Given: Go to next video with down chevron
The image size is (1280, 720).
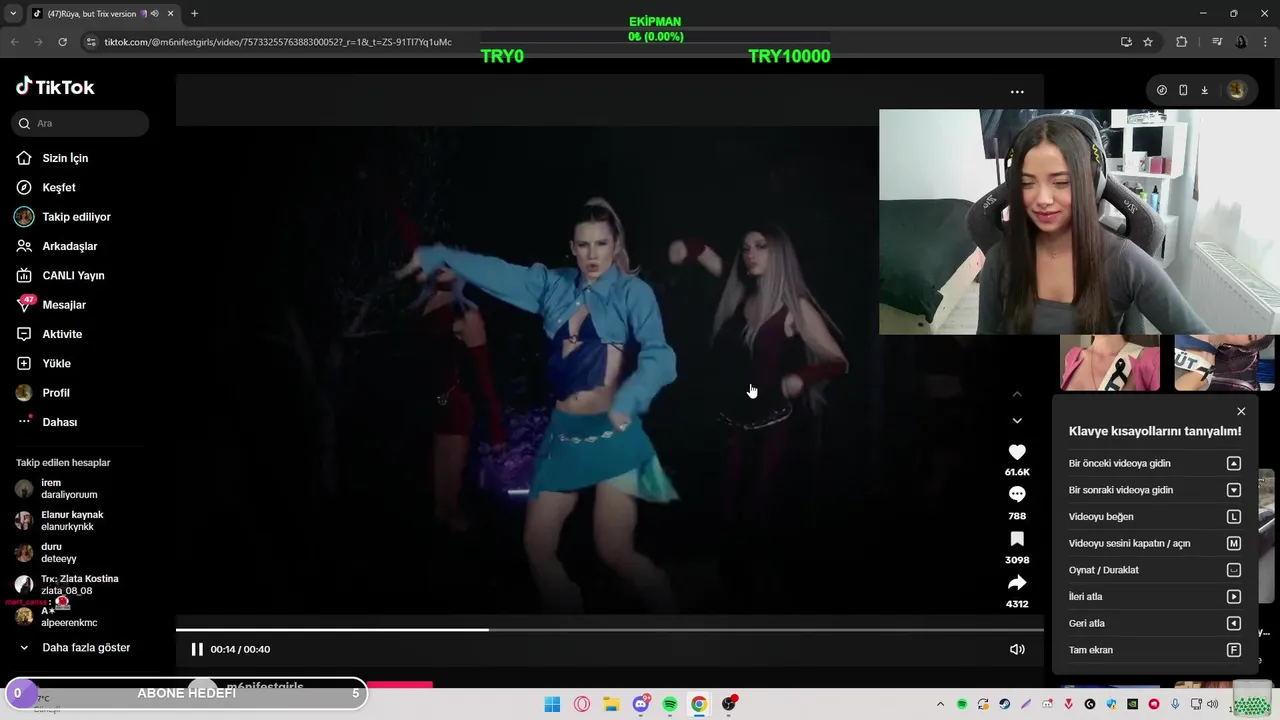Looking at the screenshot, I should pos(1017,421).
